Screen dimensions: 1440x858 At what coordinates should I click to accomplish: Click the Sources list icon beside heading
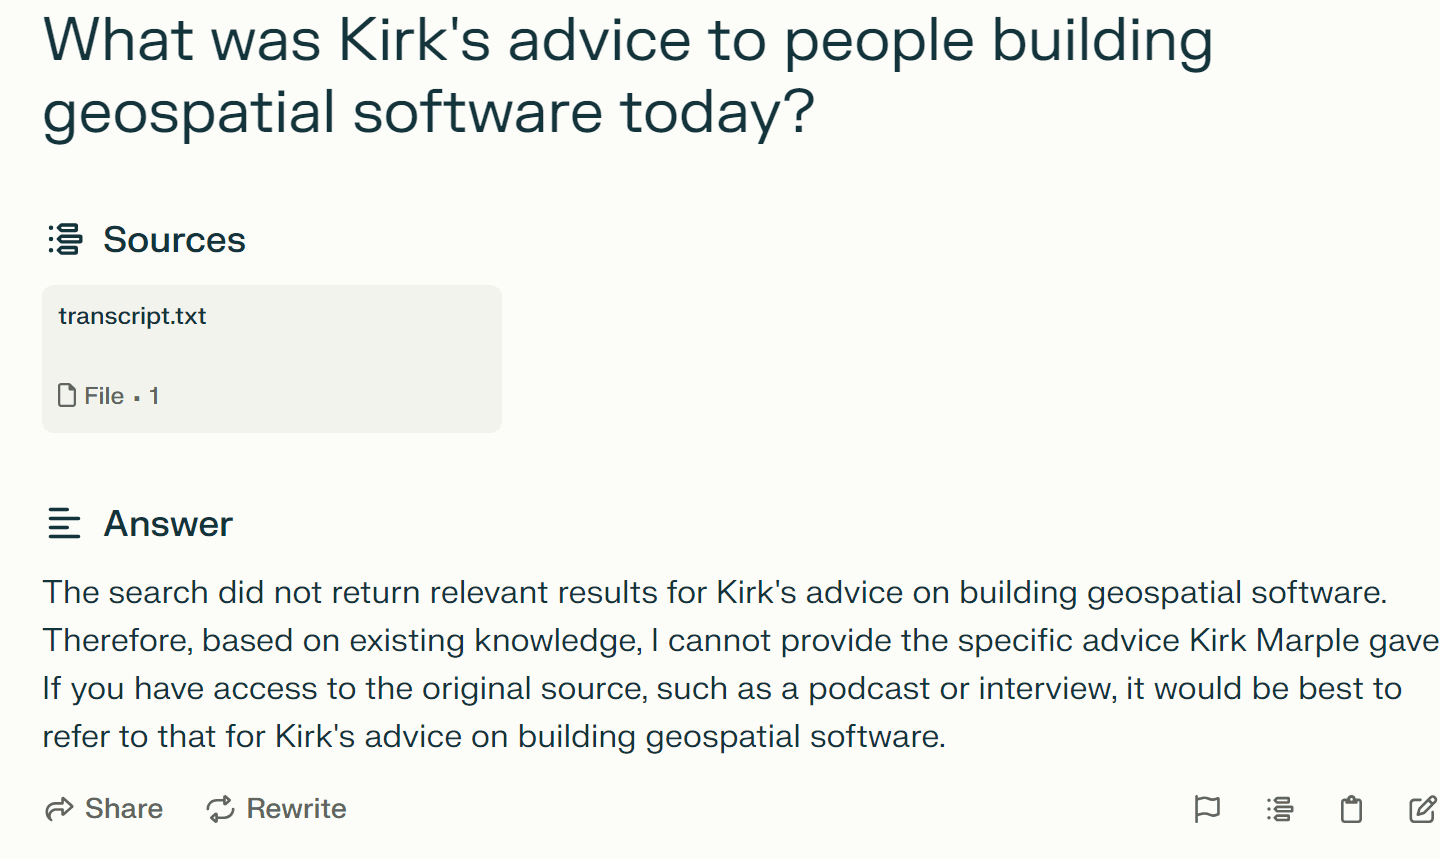[x=66, y=240]
